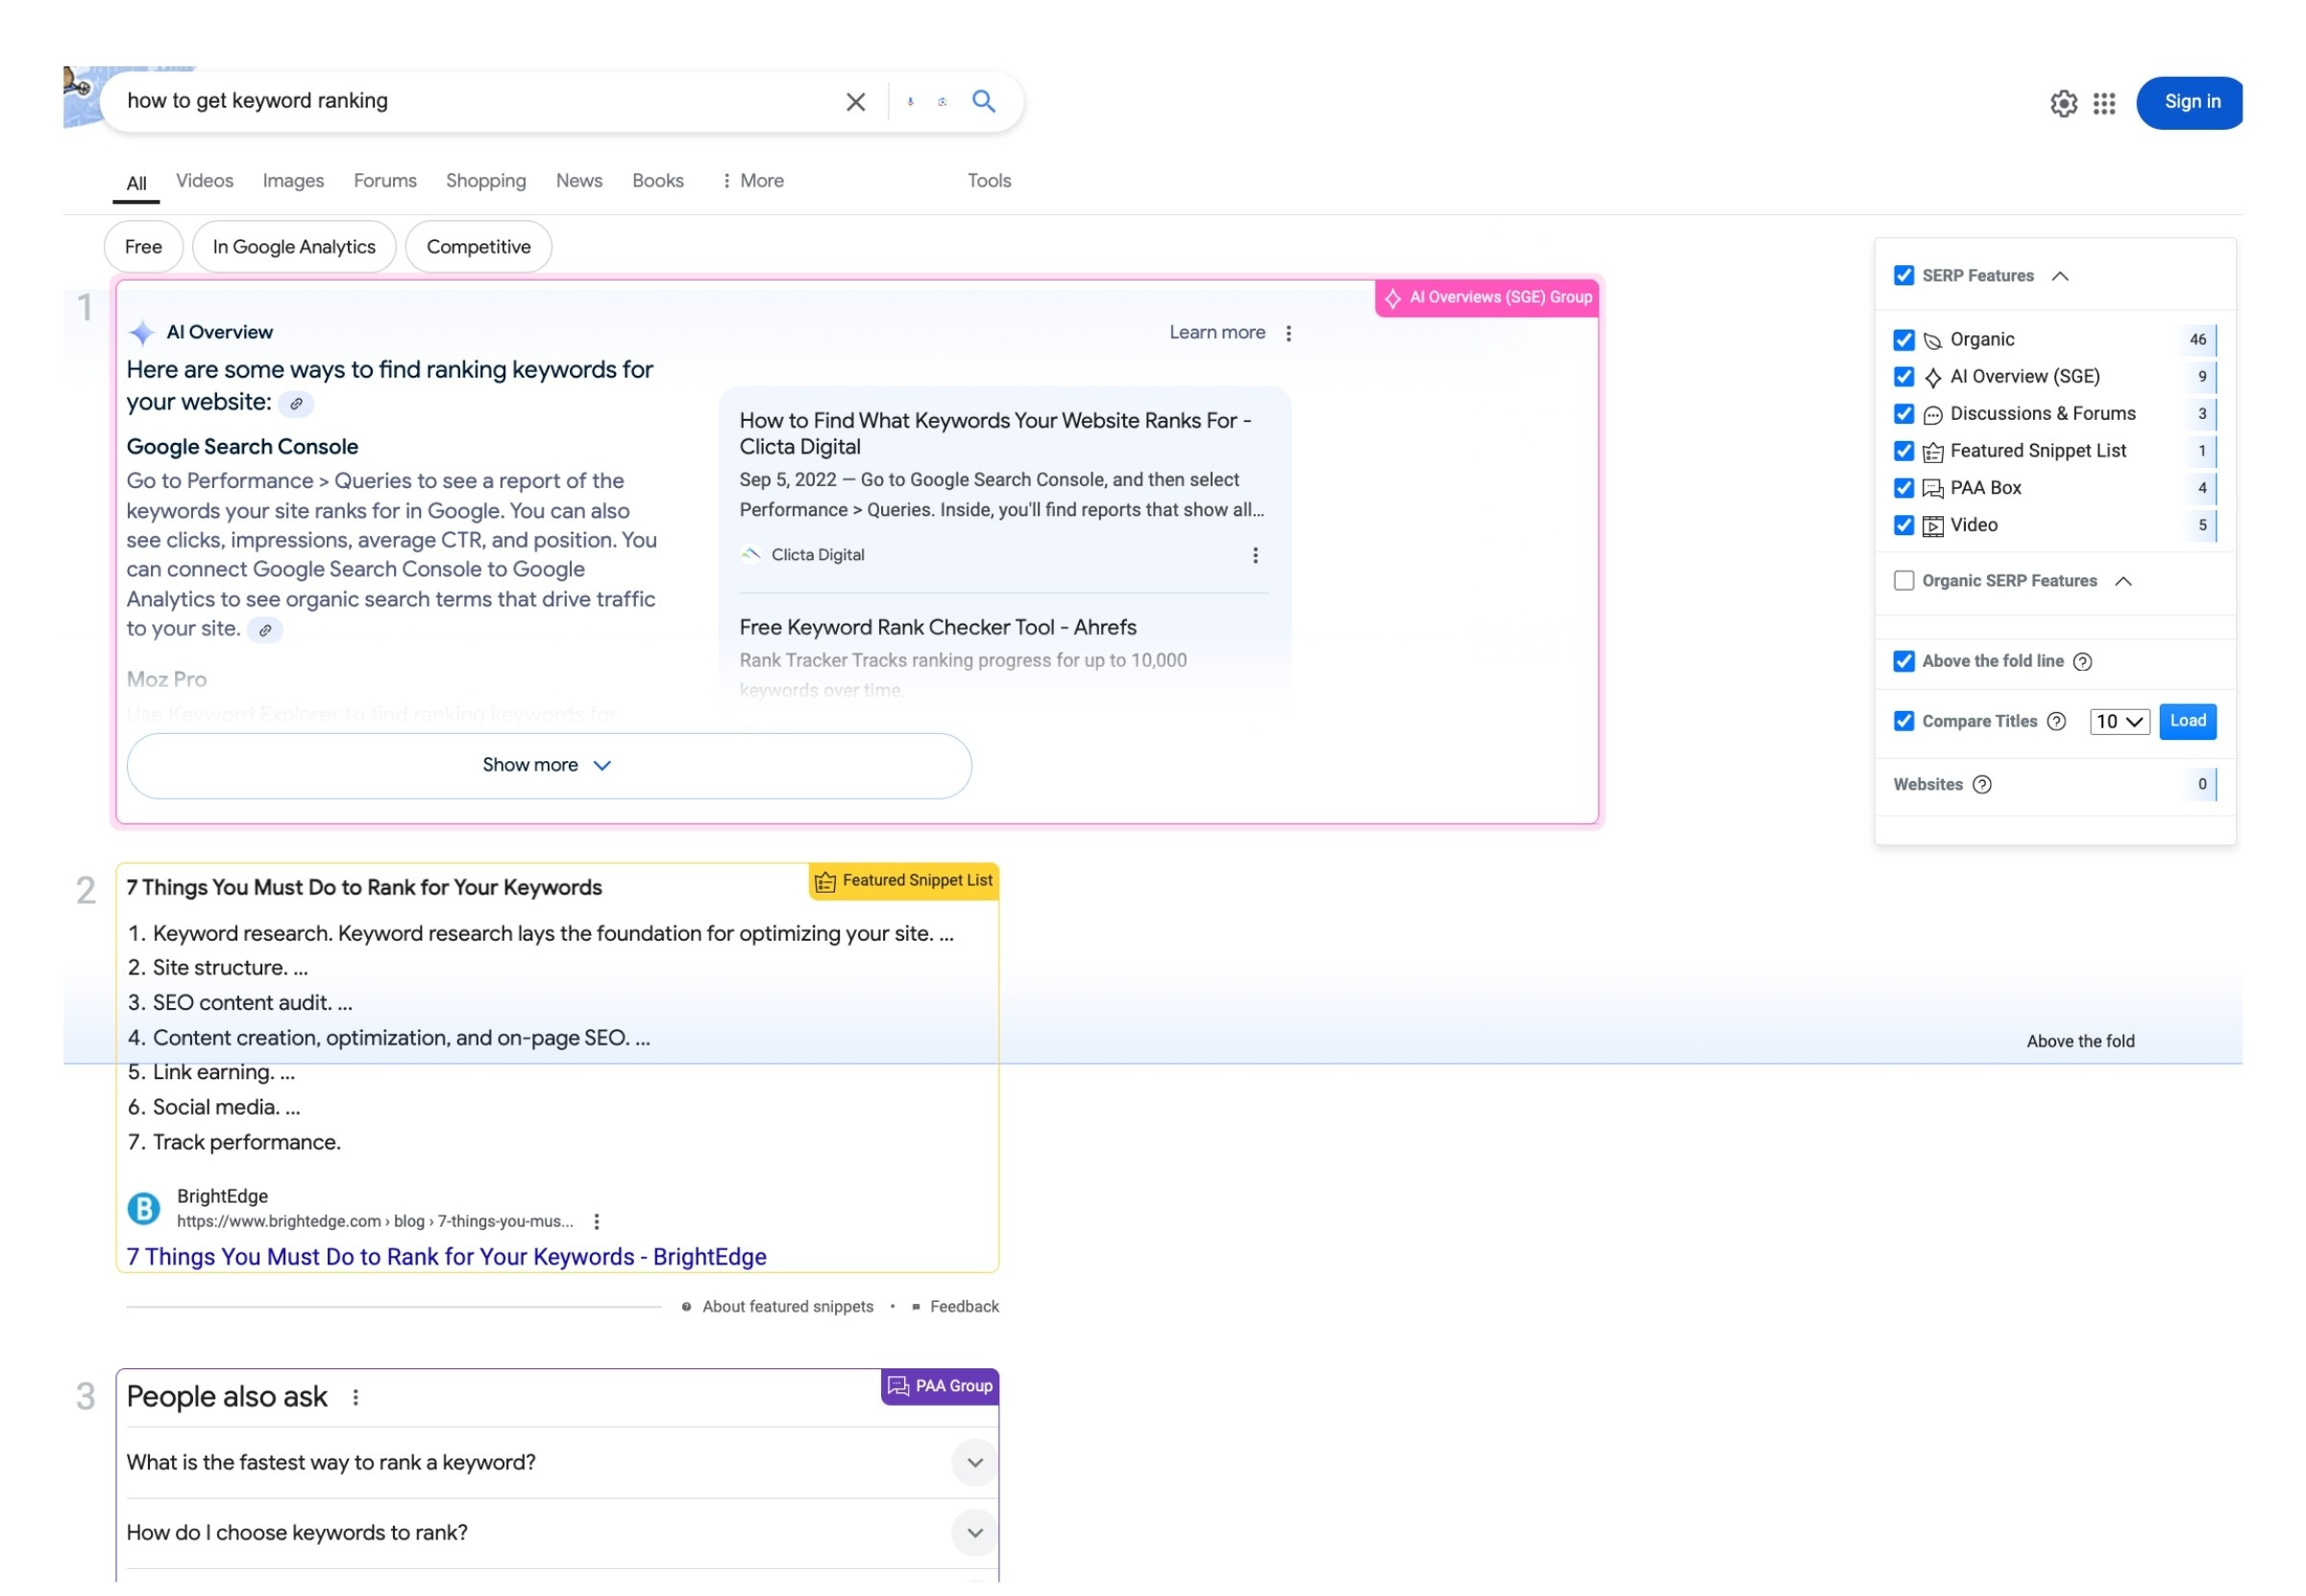Switch to the Videos tab

click(x=205, y=181)
